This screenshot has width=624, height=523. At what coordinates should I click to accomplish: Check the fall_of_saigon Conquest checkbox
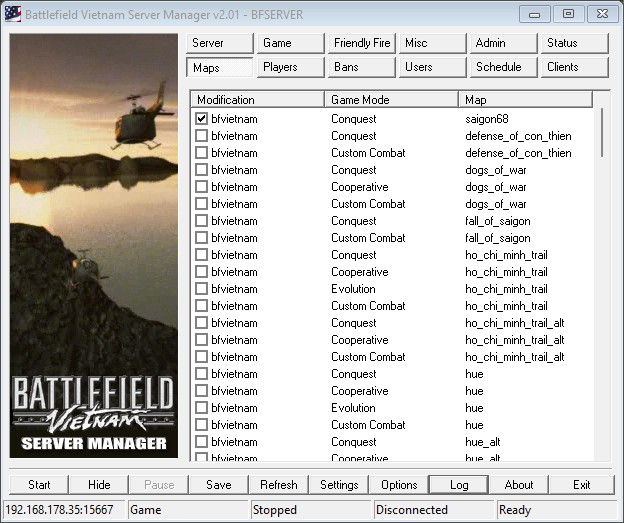tap(202, 221)
